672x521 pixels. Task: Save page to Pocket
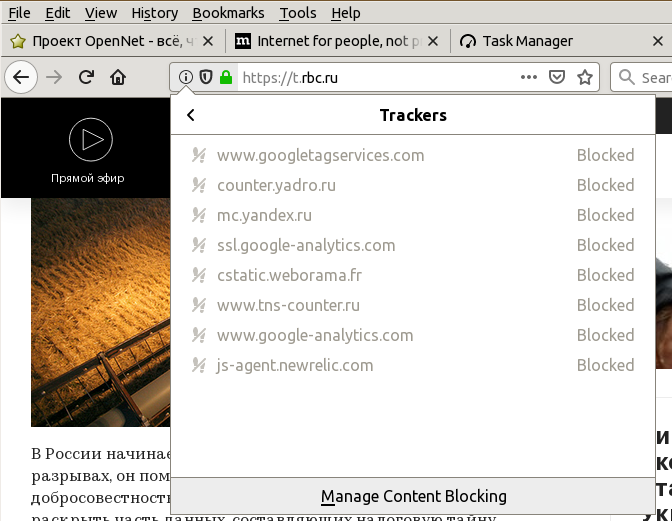point(557,77)
